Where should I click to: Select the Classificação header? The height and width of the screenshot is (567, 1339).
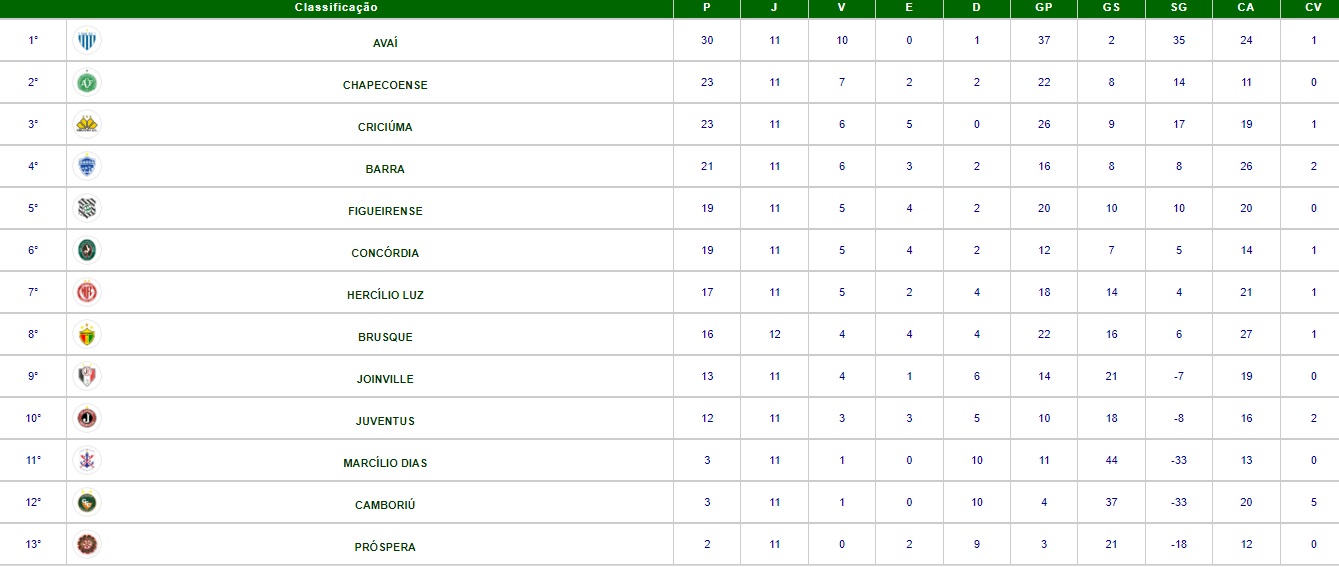point(336,8)
